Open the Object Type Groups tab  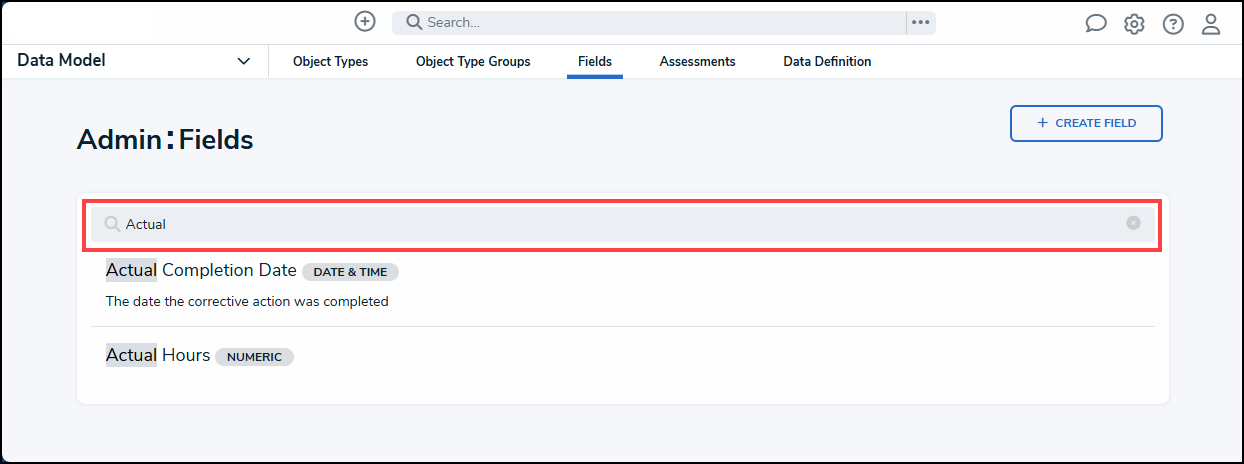coord(473,61)
